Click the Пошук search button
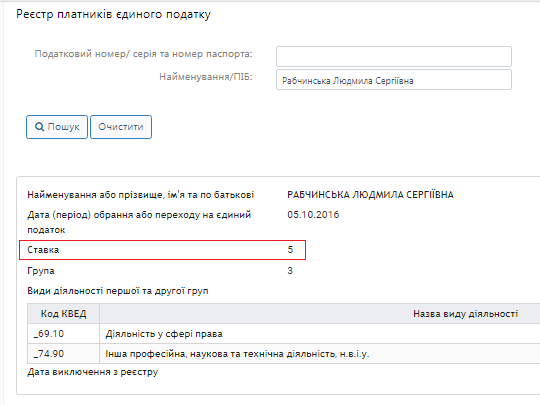 [57, 127]
